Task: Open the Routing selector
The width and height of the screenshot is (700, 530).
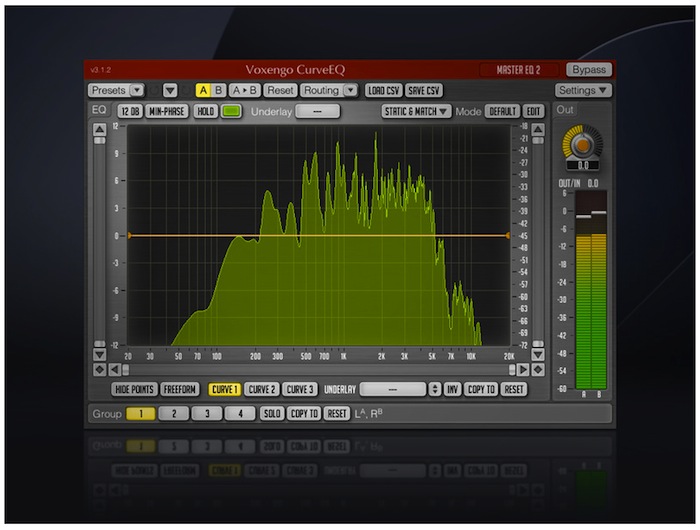Action: (329, 90)
